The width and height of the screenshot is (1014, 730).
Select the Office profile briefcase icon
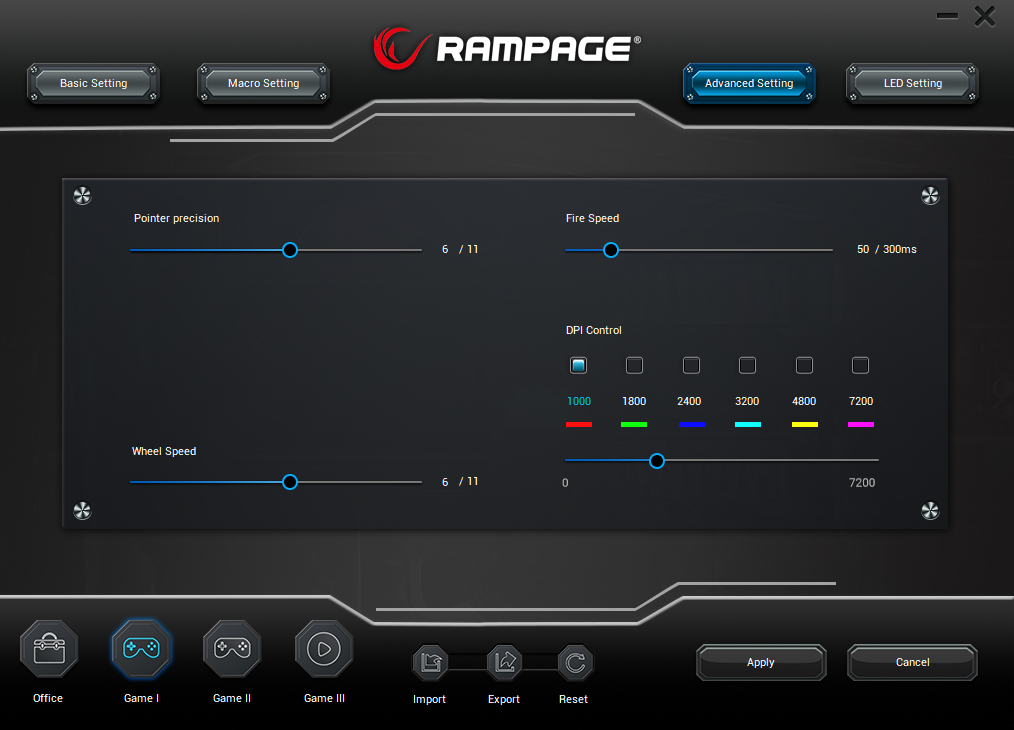coord(49,649)
